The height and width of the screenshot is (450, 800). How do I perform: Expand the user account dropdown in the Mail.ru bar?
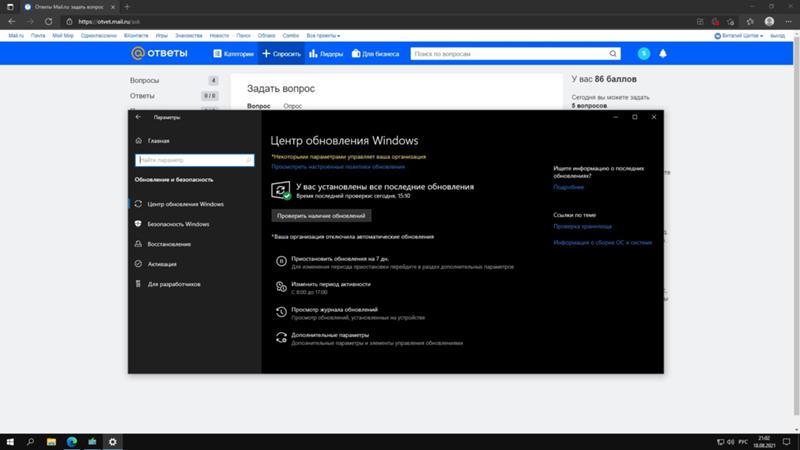click(x=739, y=36)
